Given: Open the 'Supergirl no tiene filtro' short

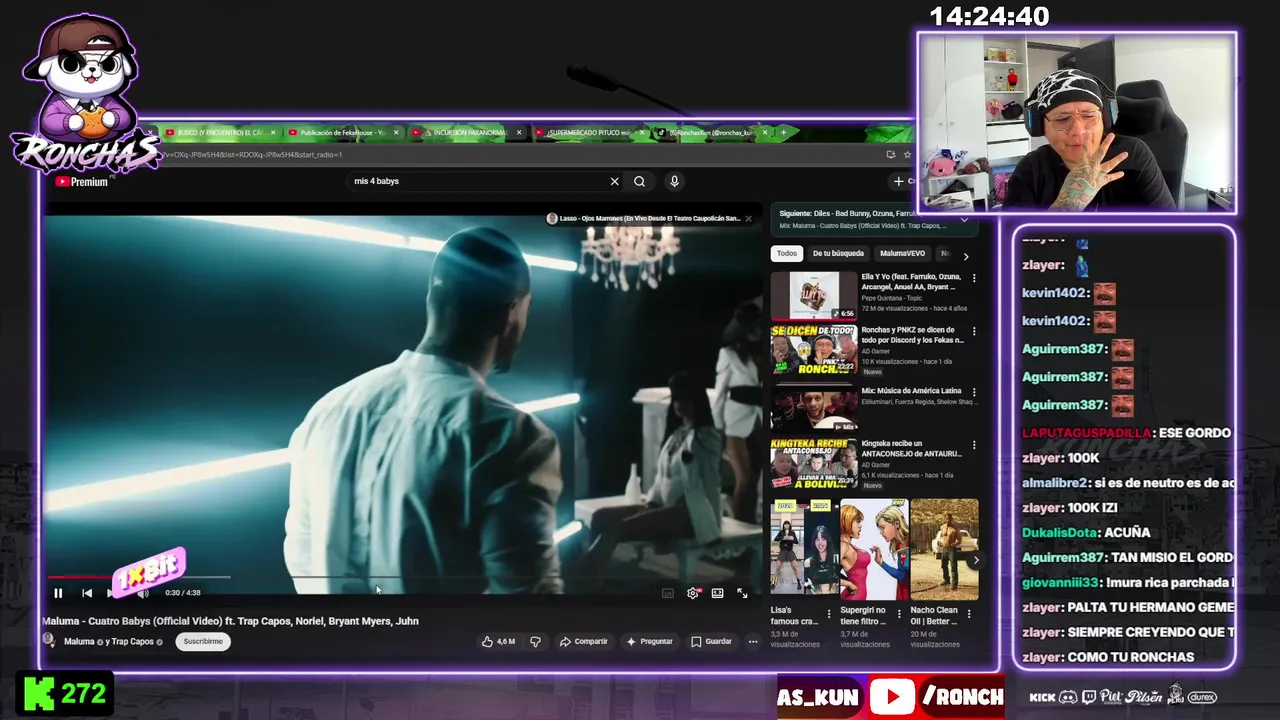Looking at the screenshot, I should pos(874,549).
